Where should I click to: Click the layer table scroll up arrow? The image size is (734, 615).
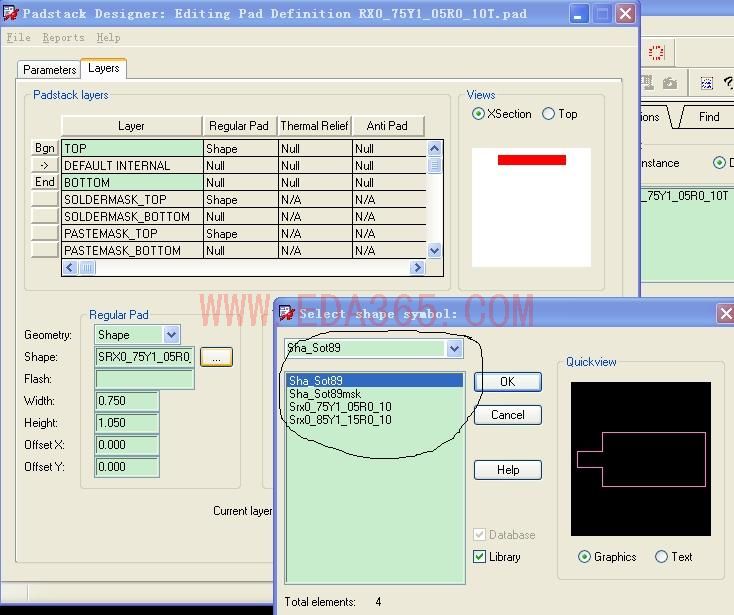click(434, 148)
